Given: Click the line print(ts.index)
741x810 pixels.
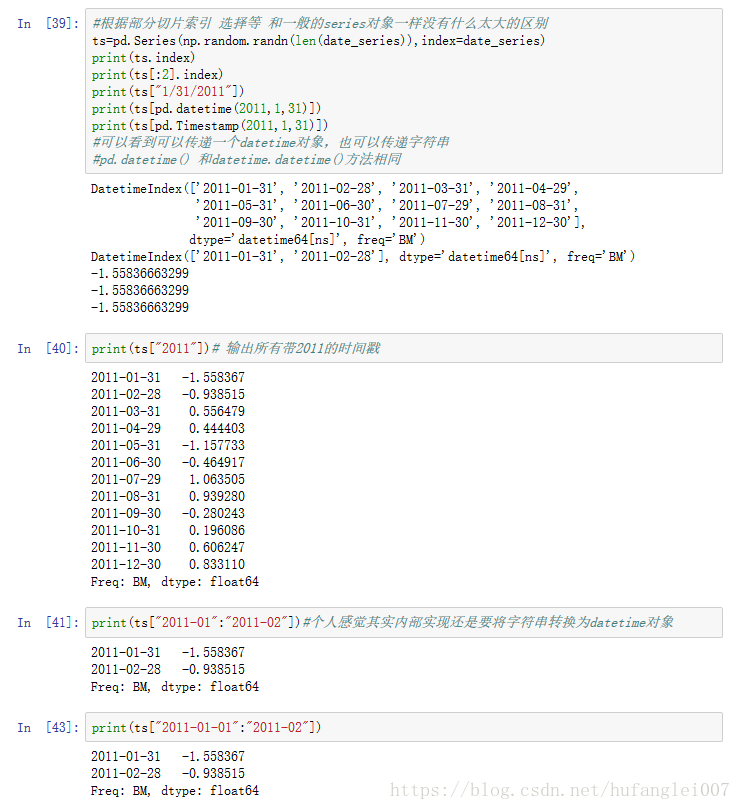Looking at the screenshot, I should click(x=143, y=58).
